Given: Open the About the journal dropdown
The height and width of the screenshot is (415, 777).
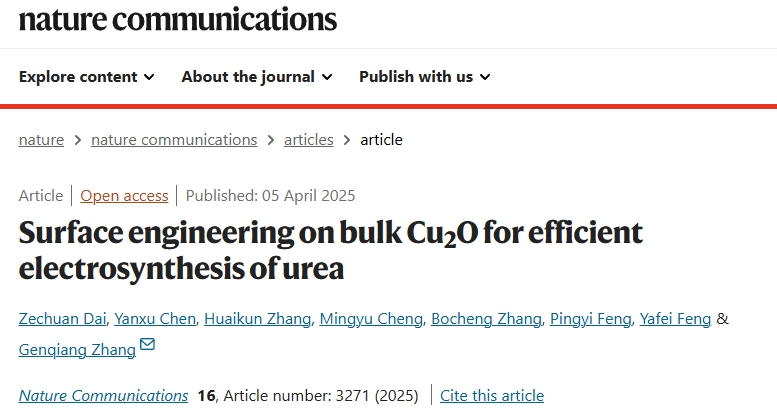Looking at the screenshot, I should click(x=257, y=77).
